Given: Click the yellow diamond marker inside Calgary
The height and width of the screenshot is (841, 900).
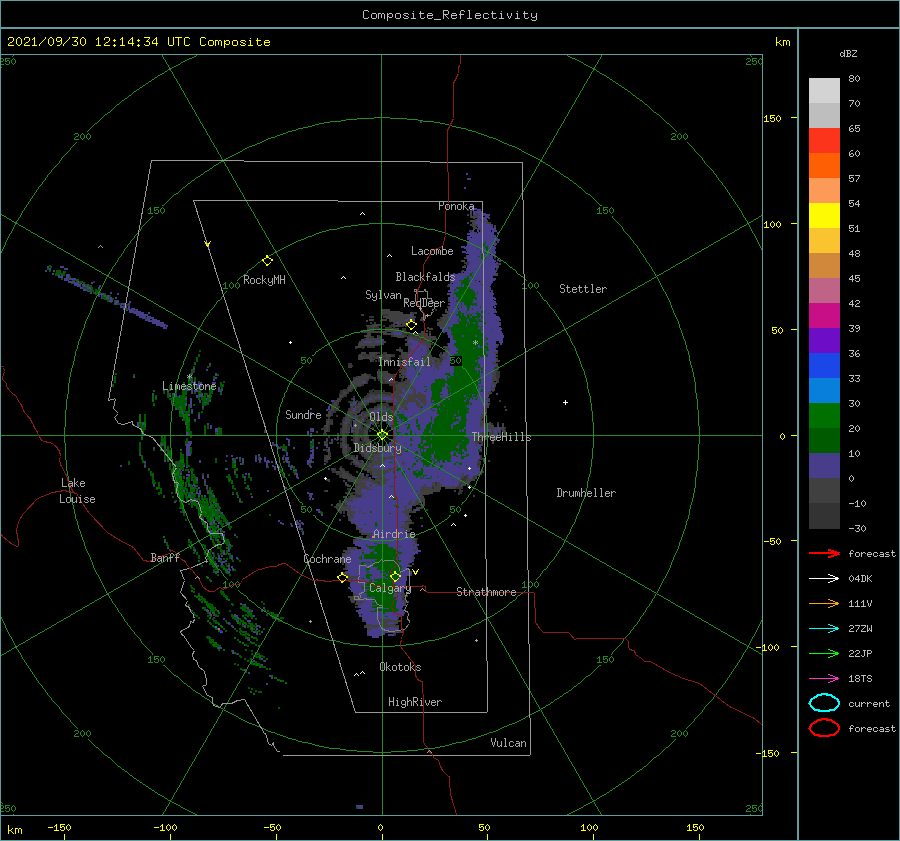Looking at the screenshot, I should tap(395, 576).
